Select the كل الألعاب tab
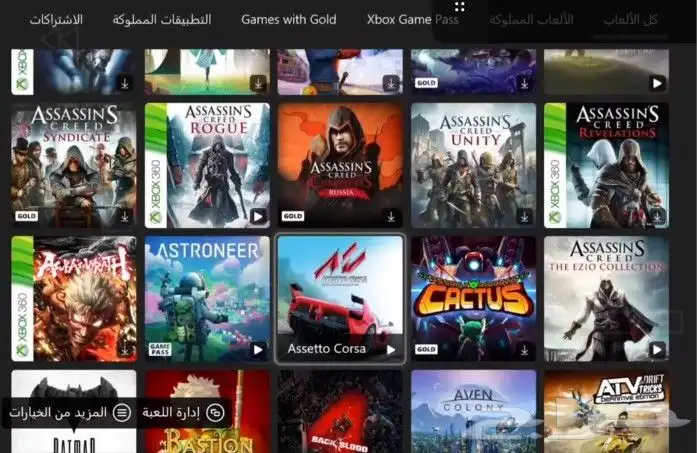This screenshot has height=453, width=697. (630, 20)
